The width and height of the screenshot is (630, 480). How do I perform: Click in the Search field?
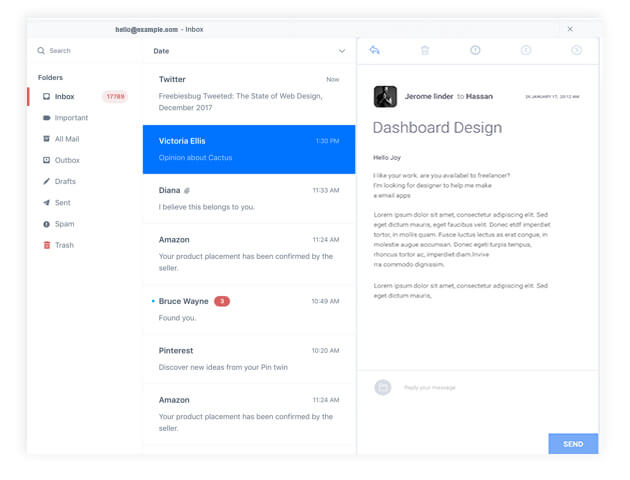(86, 51)
